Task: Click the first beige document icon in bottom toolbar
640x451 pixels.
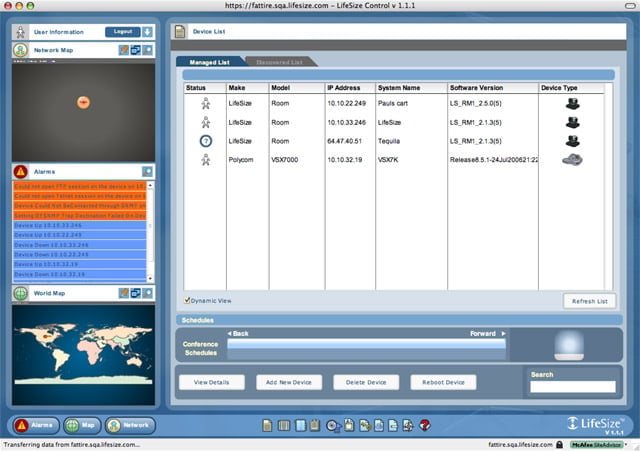Action: (x=267, y=426)
